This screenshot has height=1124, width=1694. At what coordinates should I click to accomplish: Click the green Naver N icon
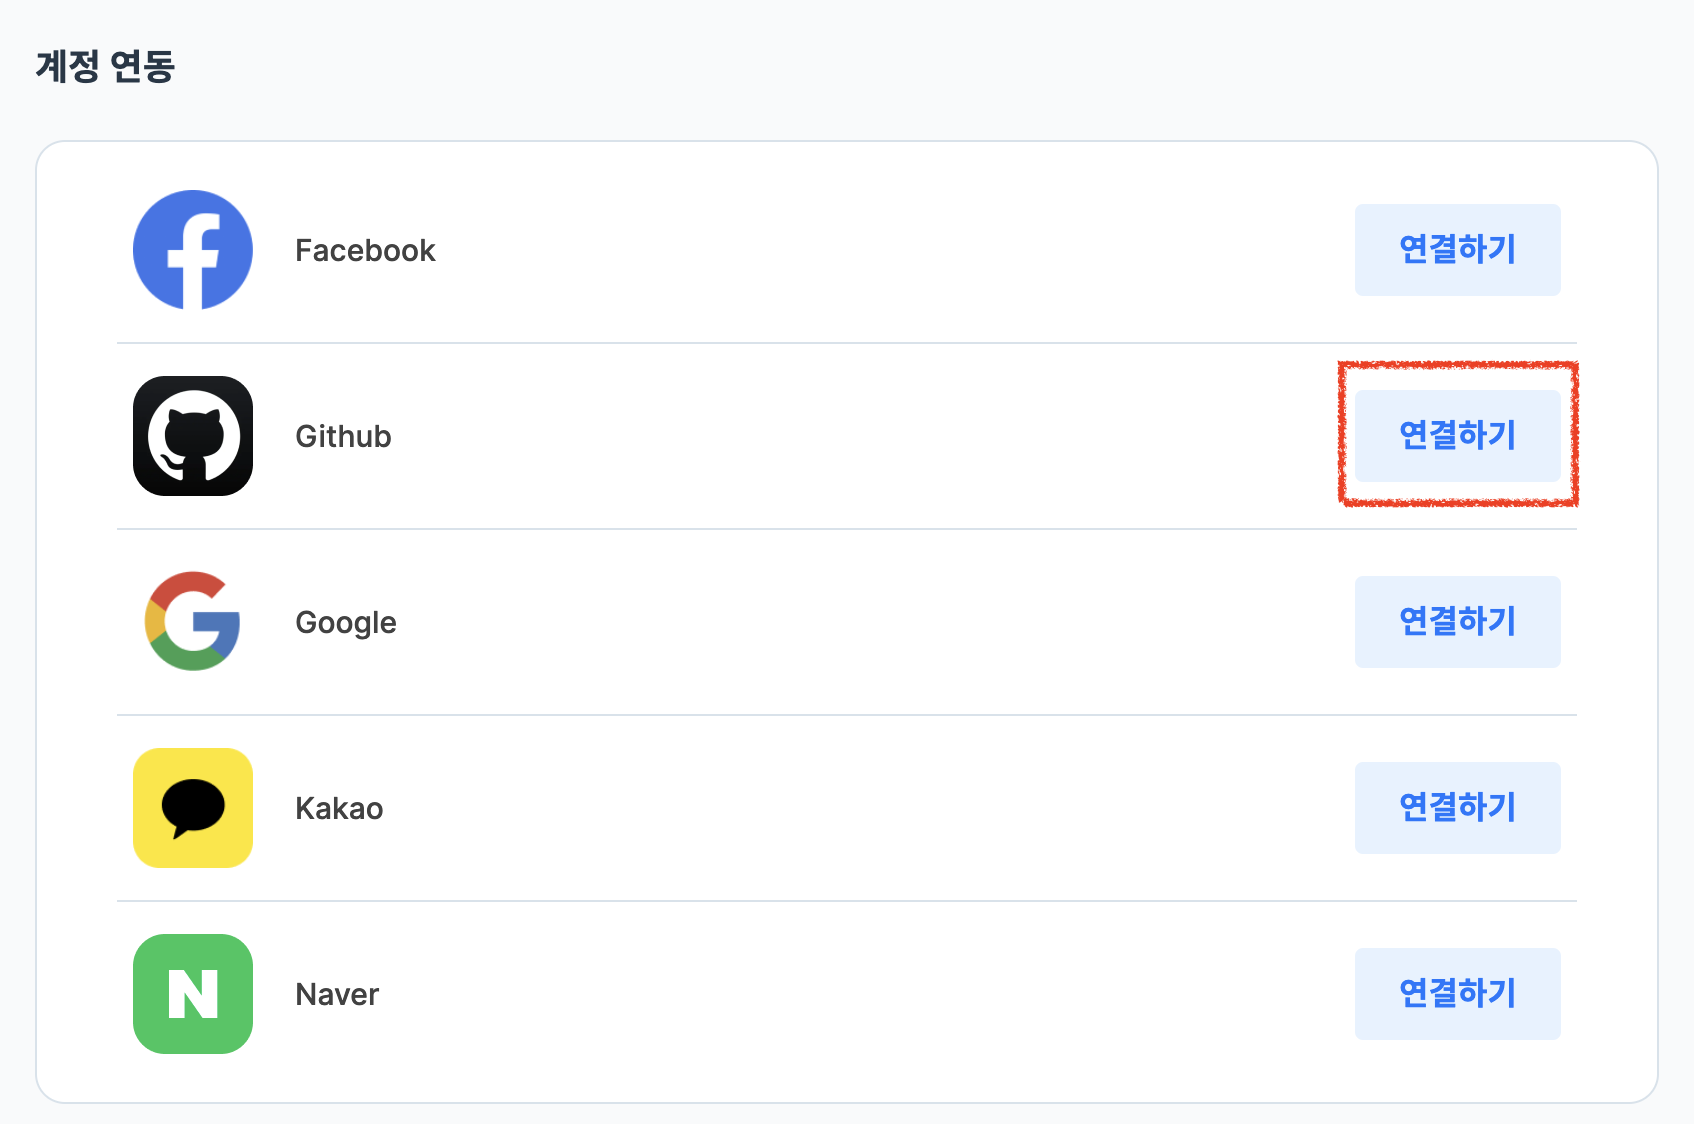(193, 994)
